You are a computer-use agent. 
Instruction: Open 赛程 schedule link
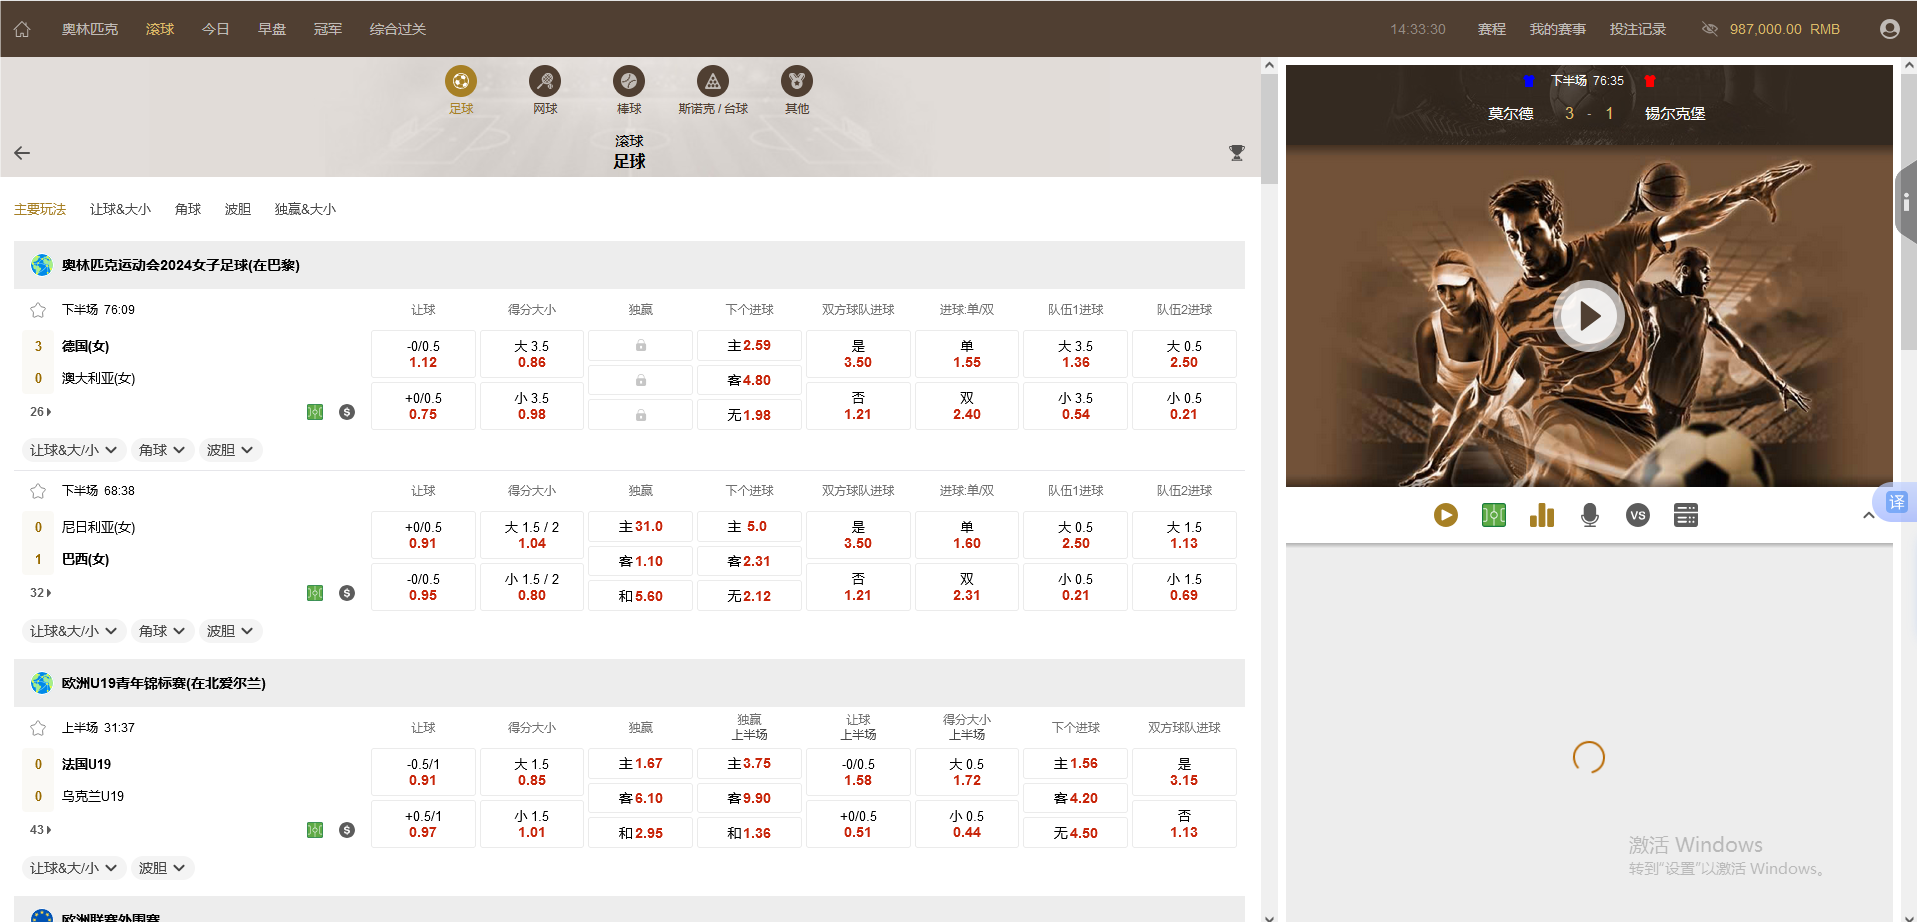click(1492, 29)
